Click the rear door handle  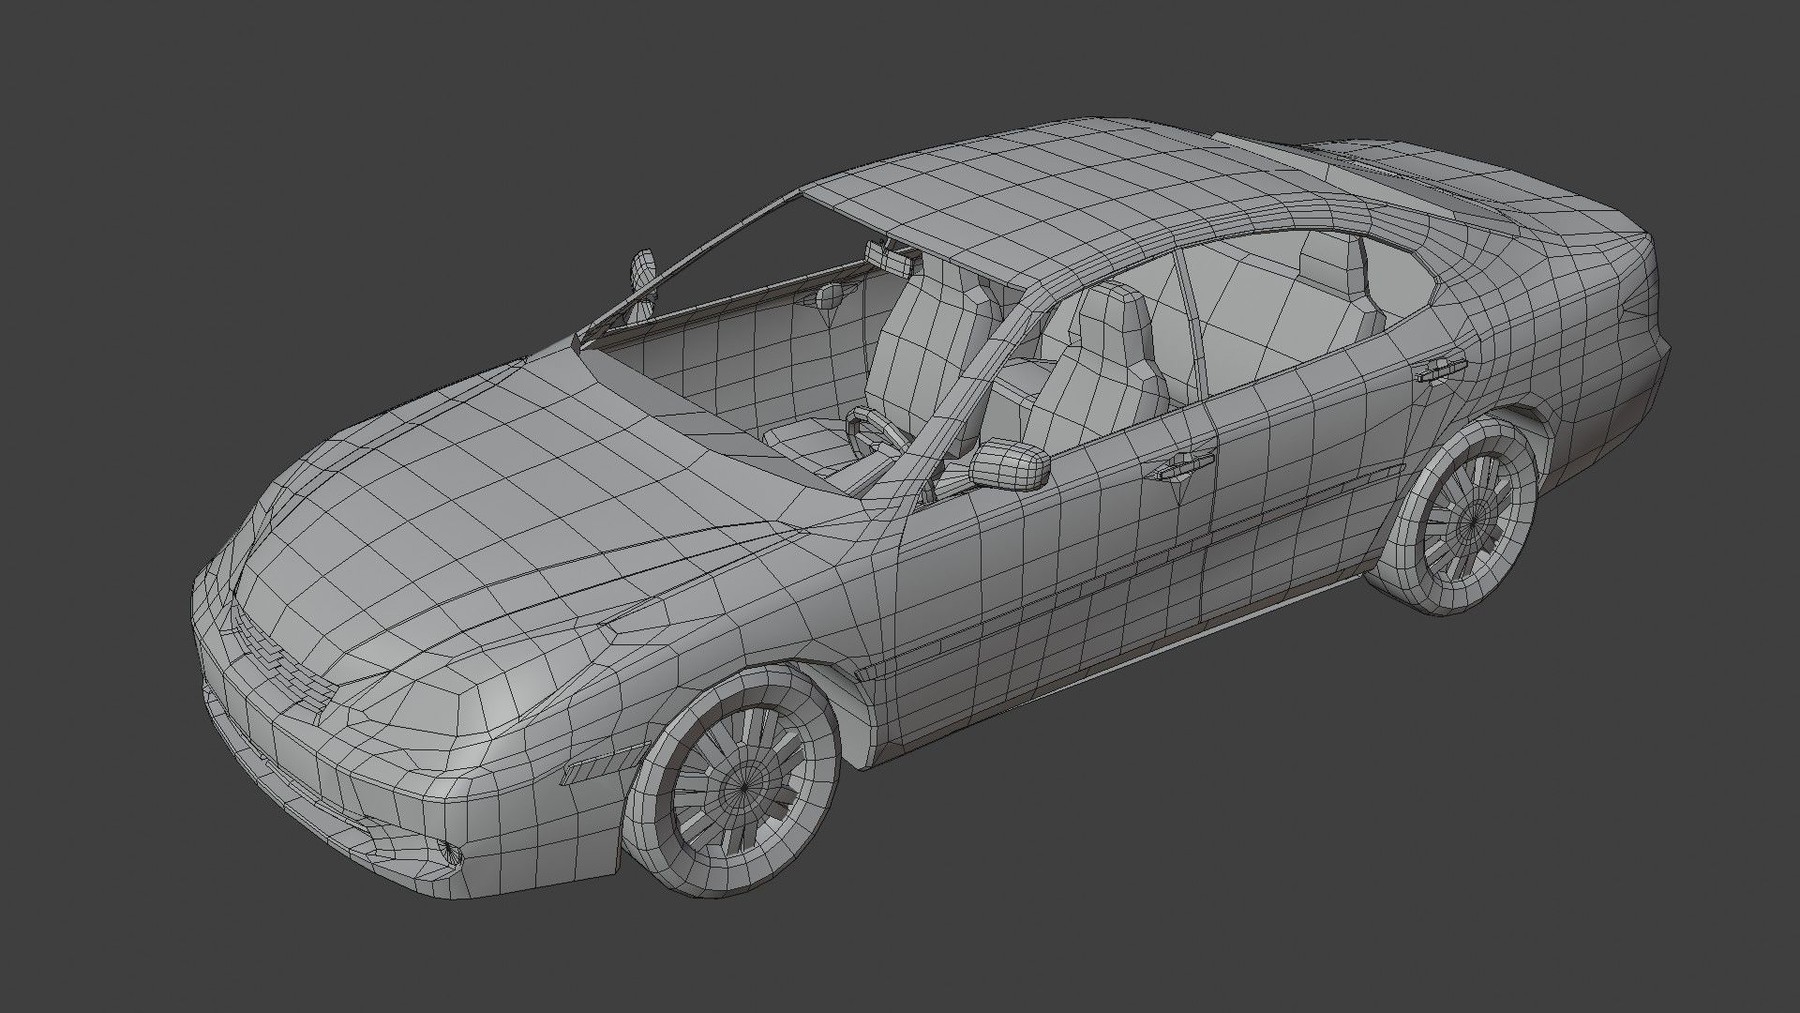[1442, 370]
